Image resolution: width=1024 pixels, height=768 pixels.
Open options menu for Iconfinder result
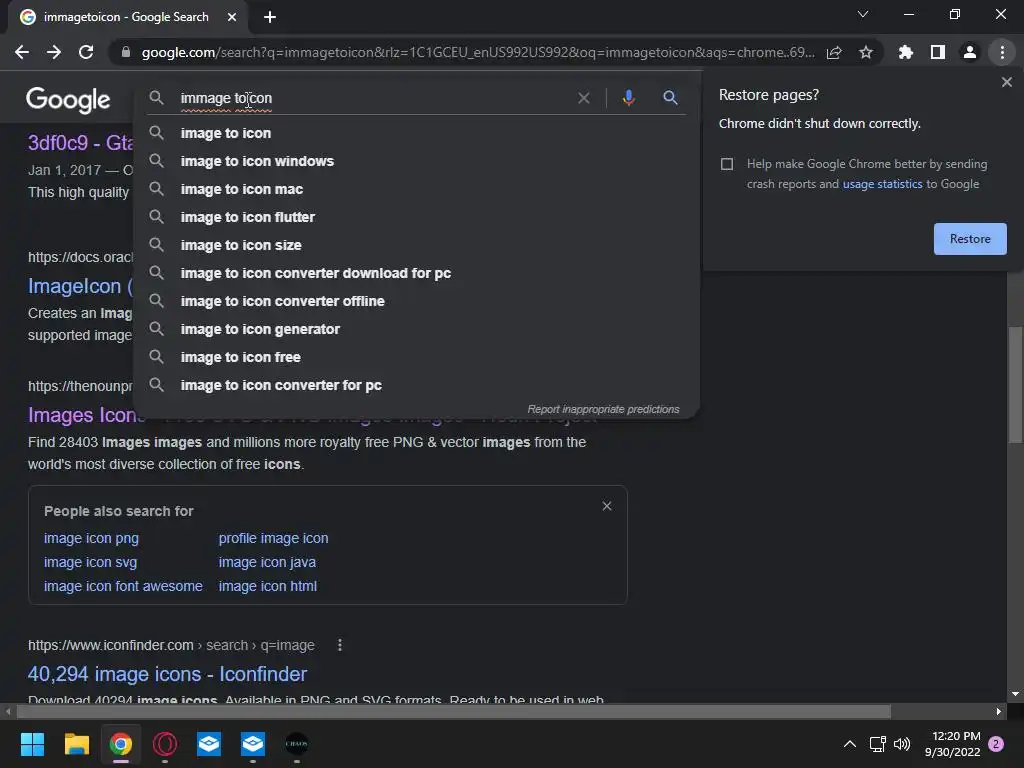point(340,645)
